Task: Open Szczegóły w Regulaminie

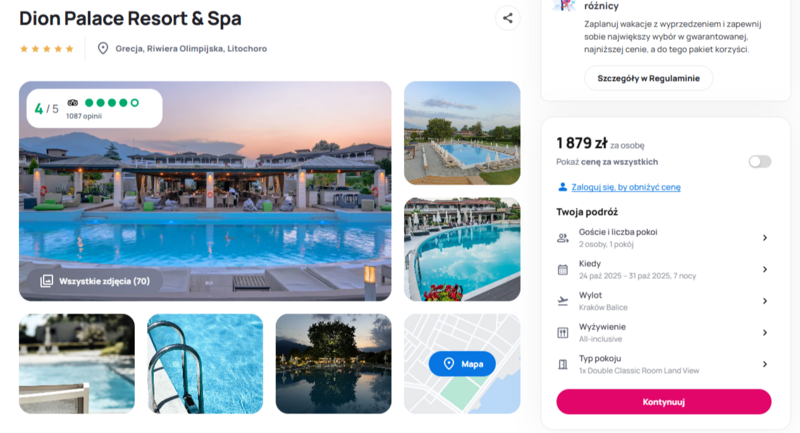Action: pos(648,78)
